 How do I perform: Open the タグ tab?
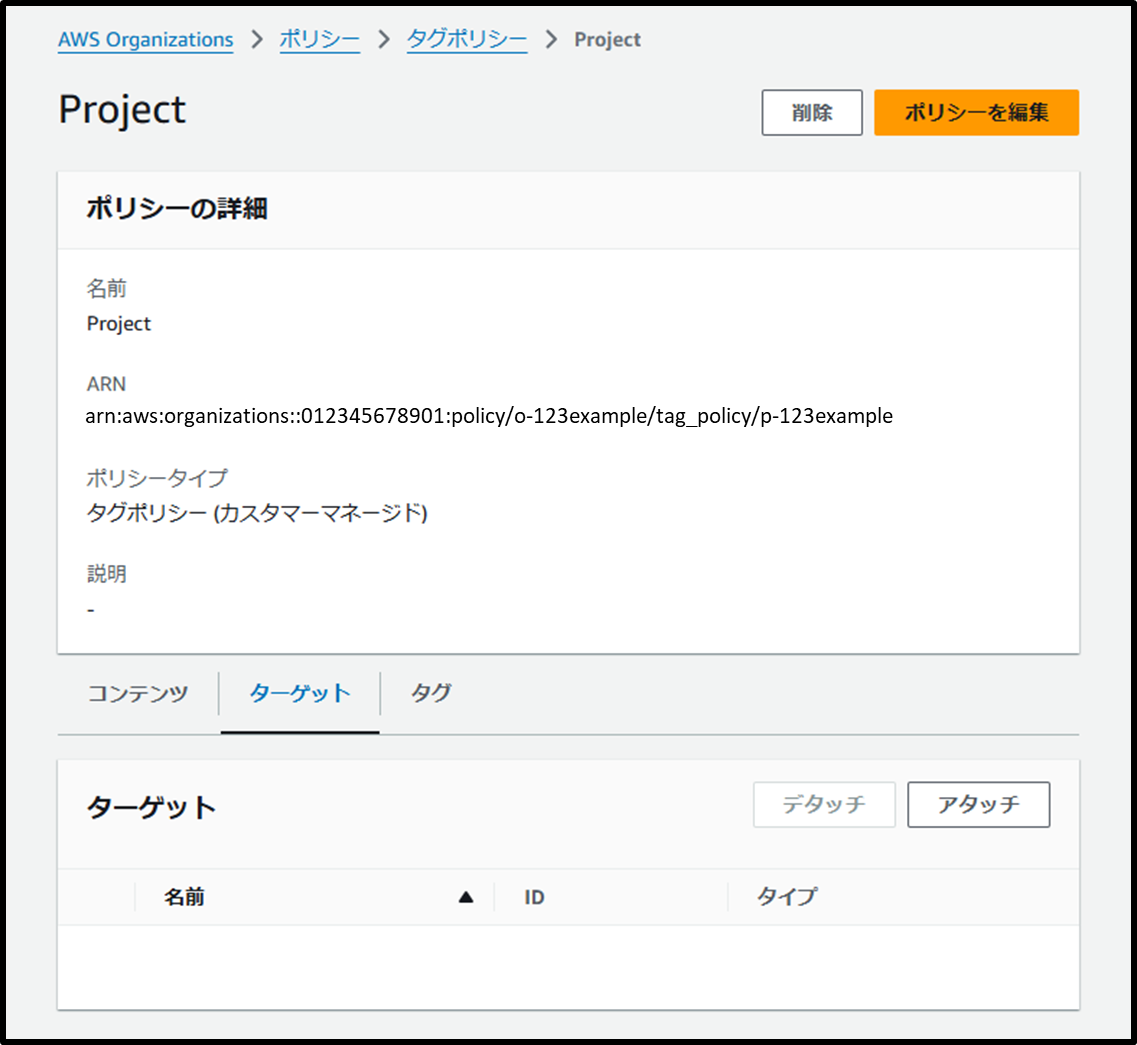tap(431, 693)
